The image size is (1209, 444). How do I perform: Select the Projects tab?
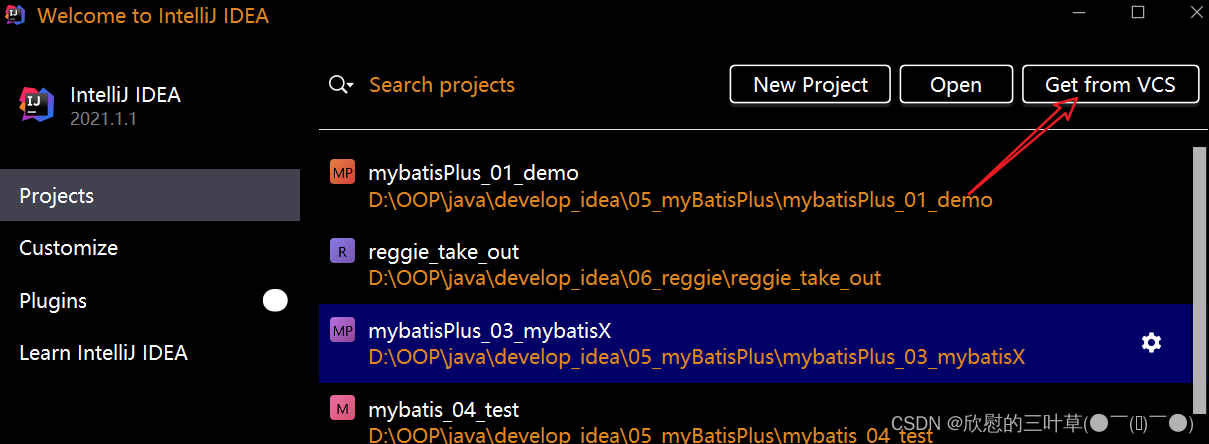(150, 195)
